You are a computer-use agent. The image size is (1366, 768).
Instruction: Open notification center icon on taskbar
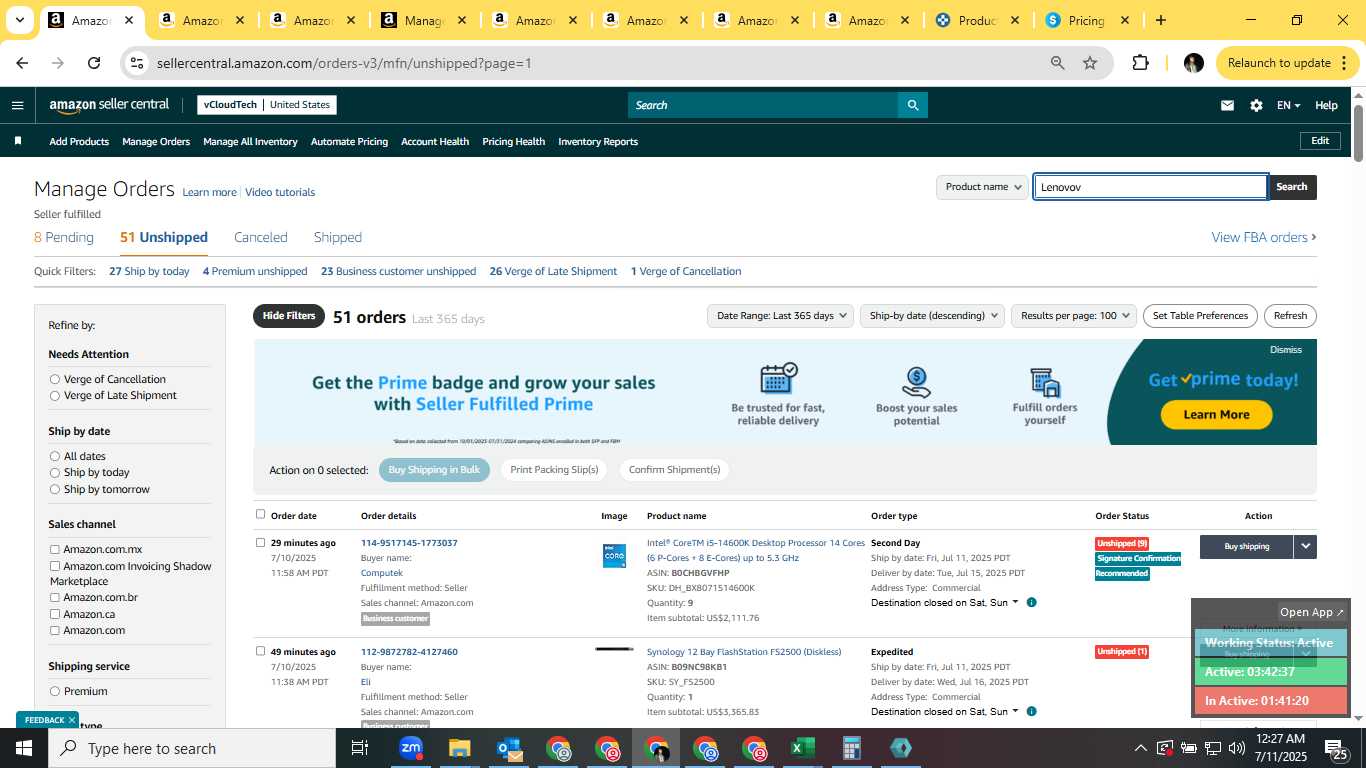point(1336,749)
